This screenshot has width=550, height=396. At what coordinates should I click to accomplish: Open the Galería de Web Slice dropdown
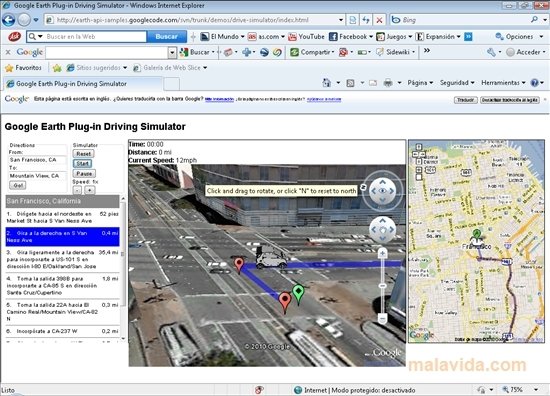click(205, 68)
